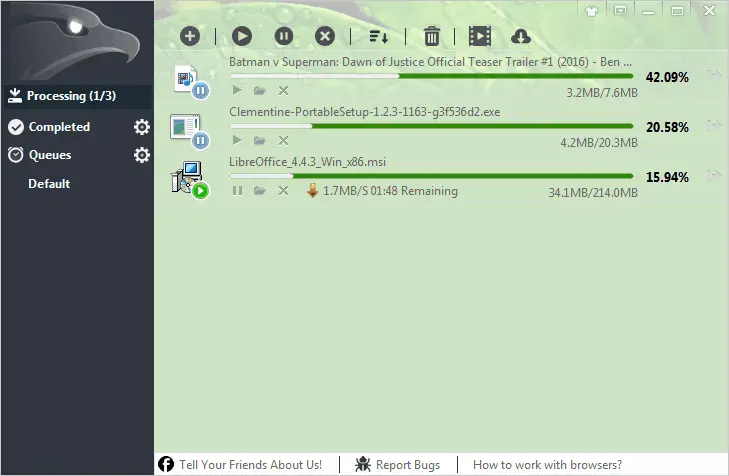Remove the LibreOffice msi download
The image size is (729, 476).
click(283, 191)
